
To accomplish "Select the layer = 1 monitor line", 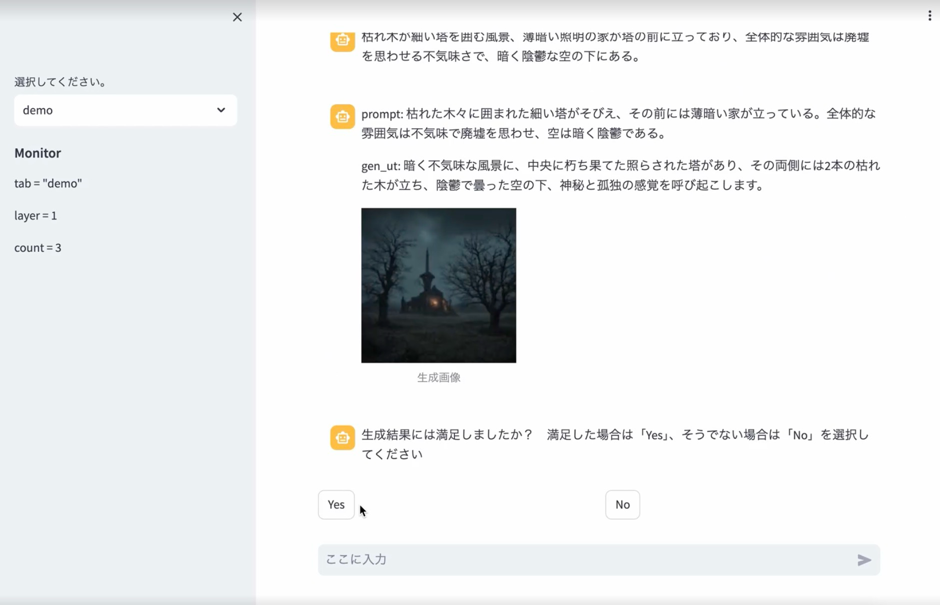I will point(36,216).
